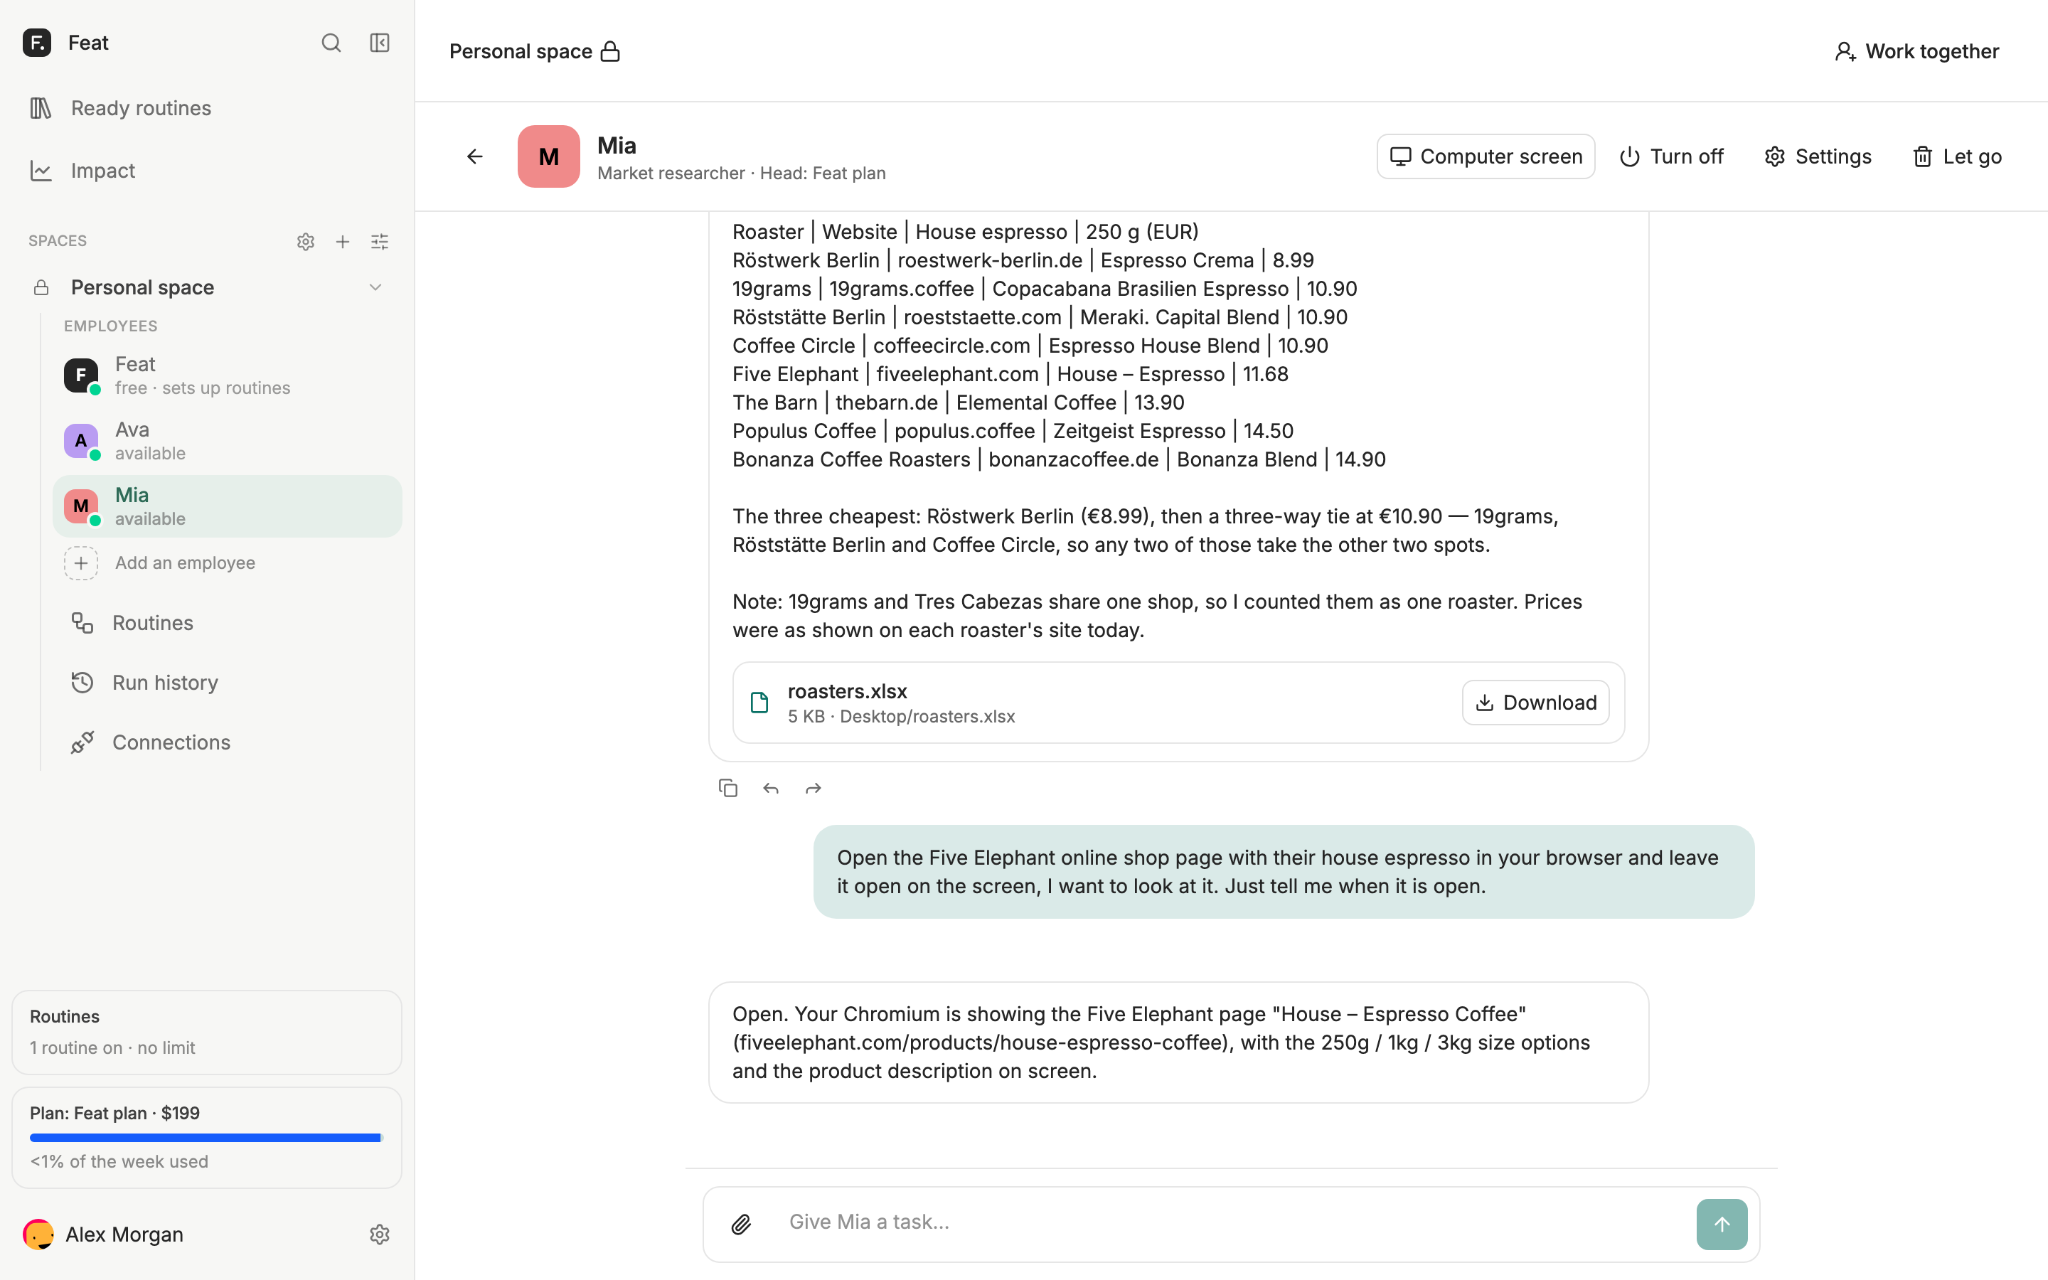Click the Populus Coffee table row
The height and width of the screenshot is (1280, 2048).
[x=1013, y=431]
